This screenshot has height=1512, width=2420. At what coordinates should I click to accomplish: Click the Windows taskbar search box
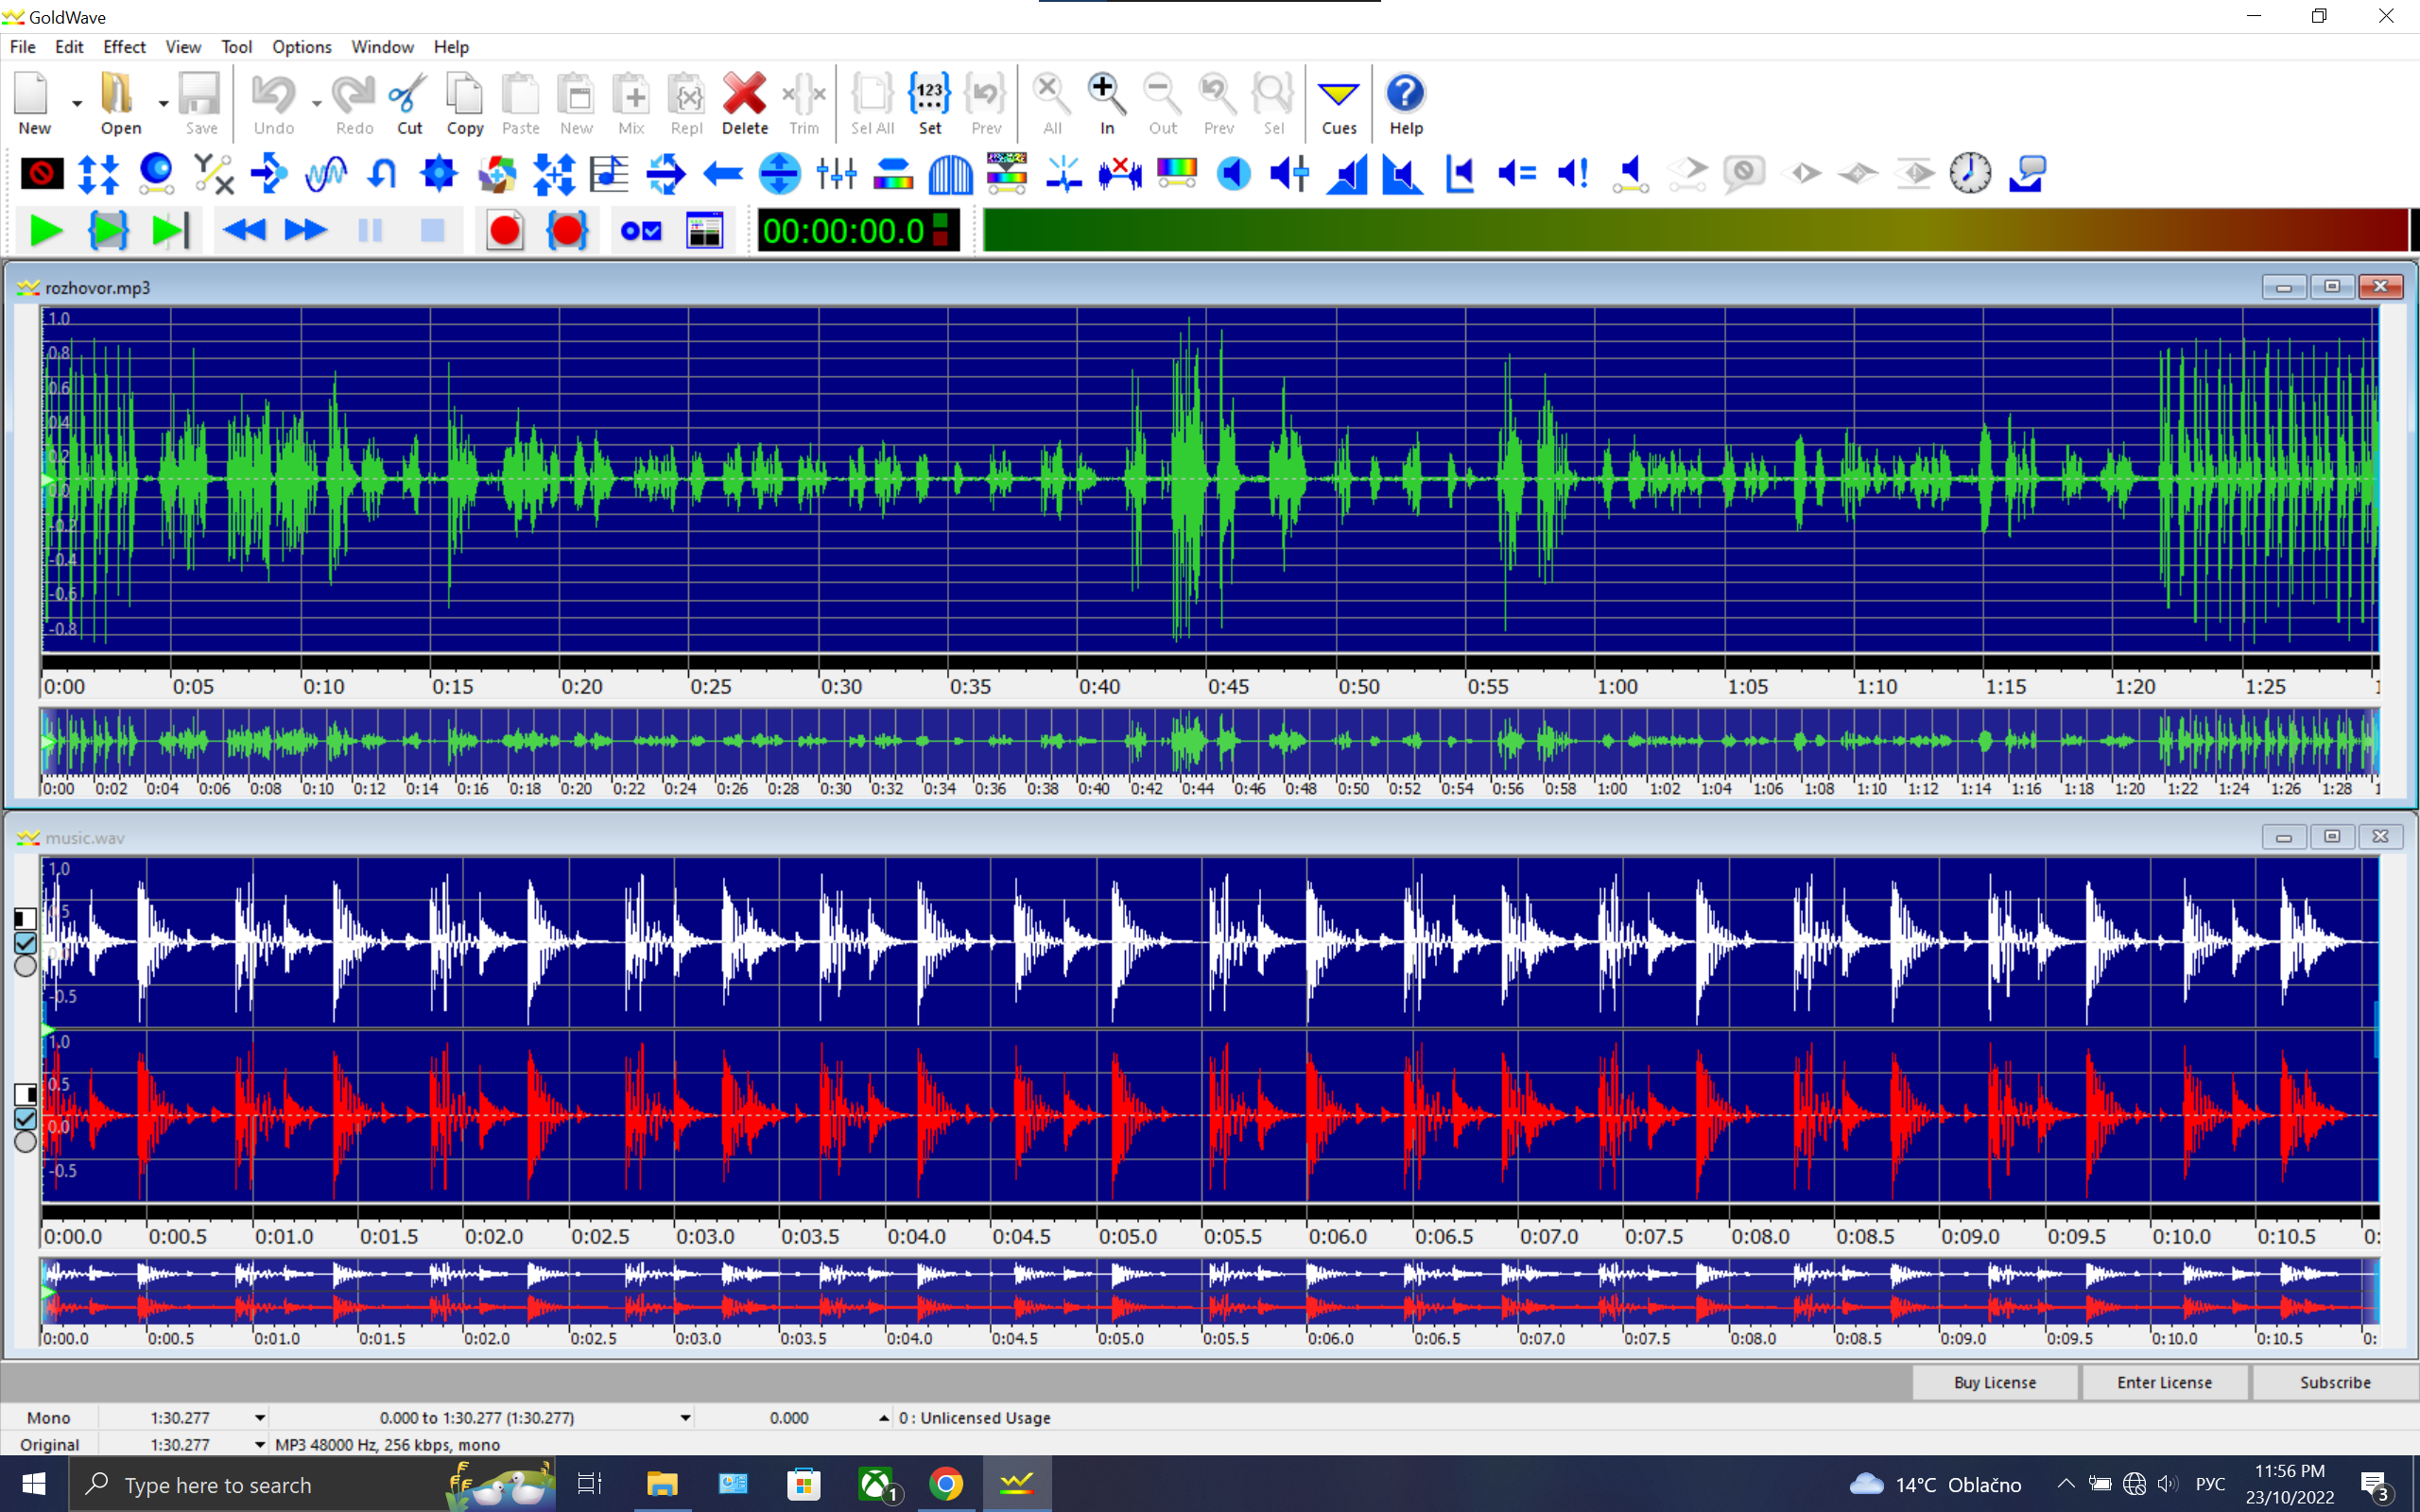click(312, 1485)
